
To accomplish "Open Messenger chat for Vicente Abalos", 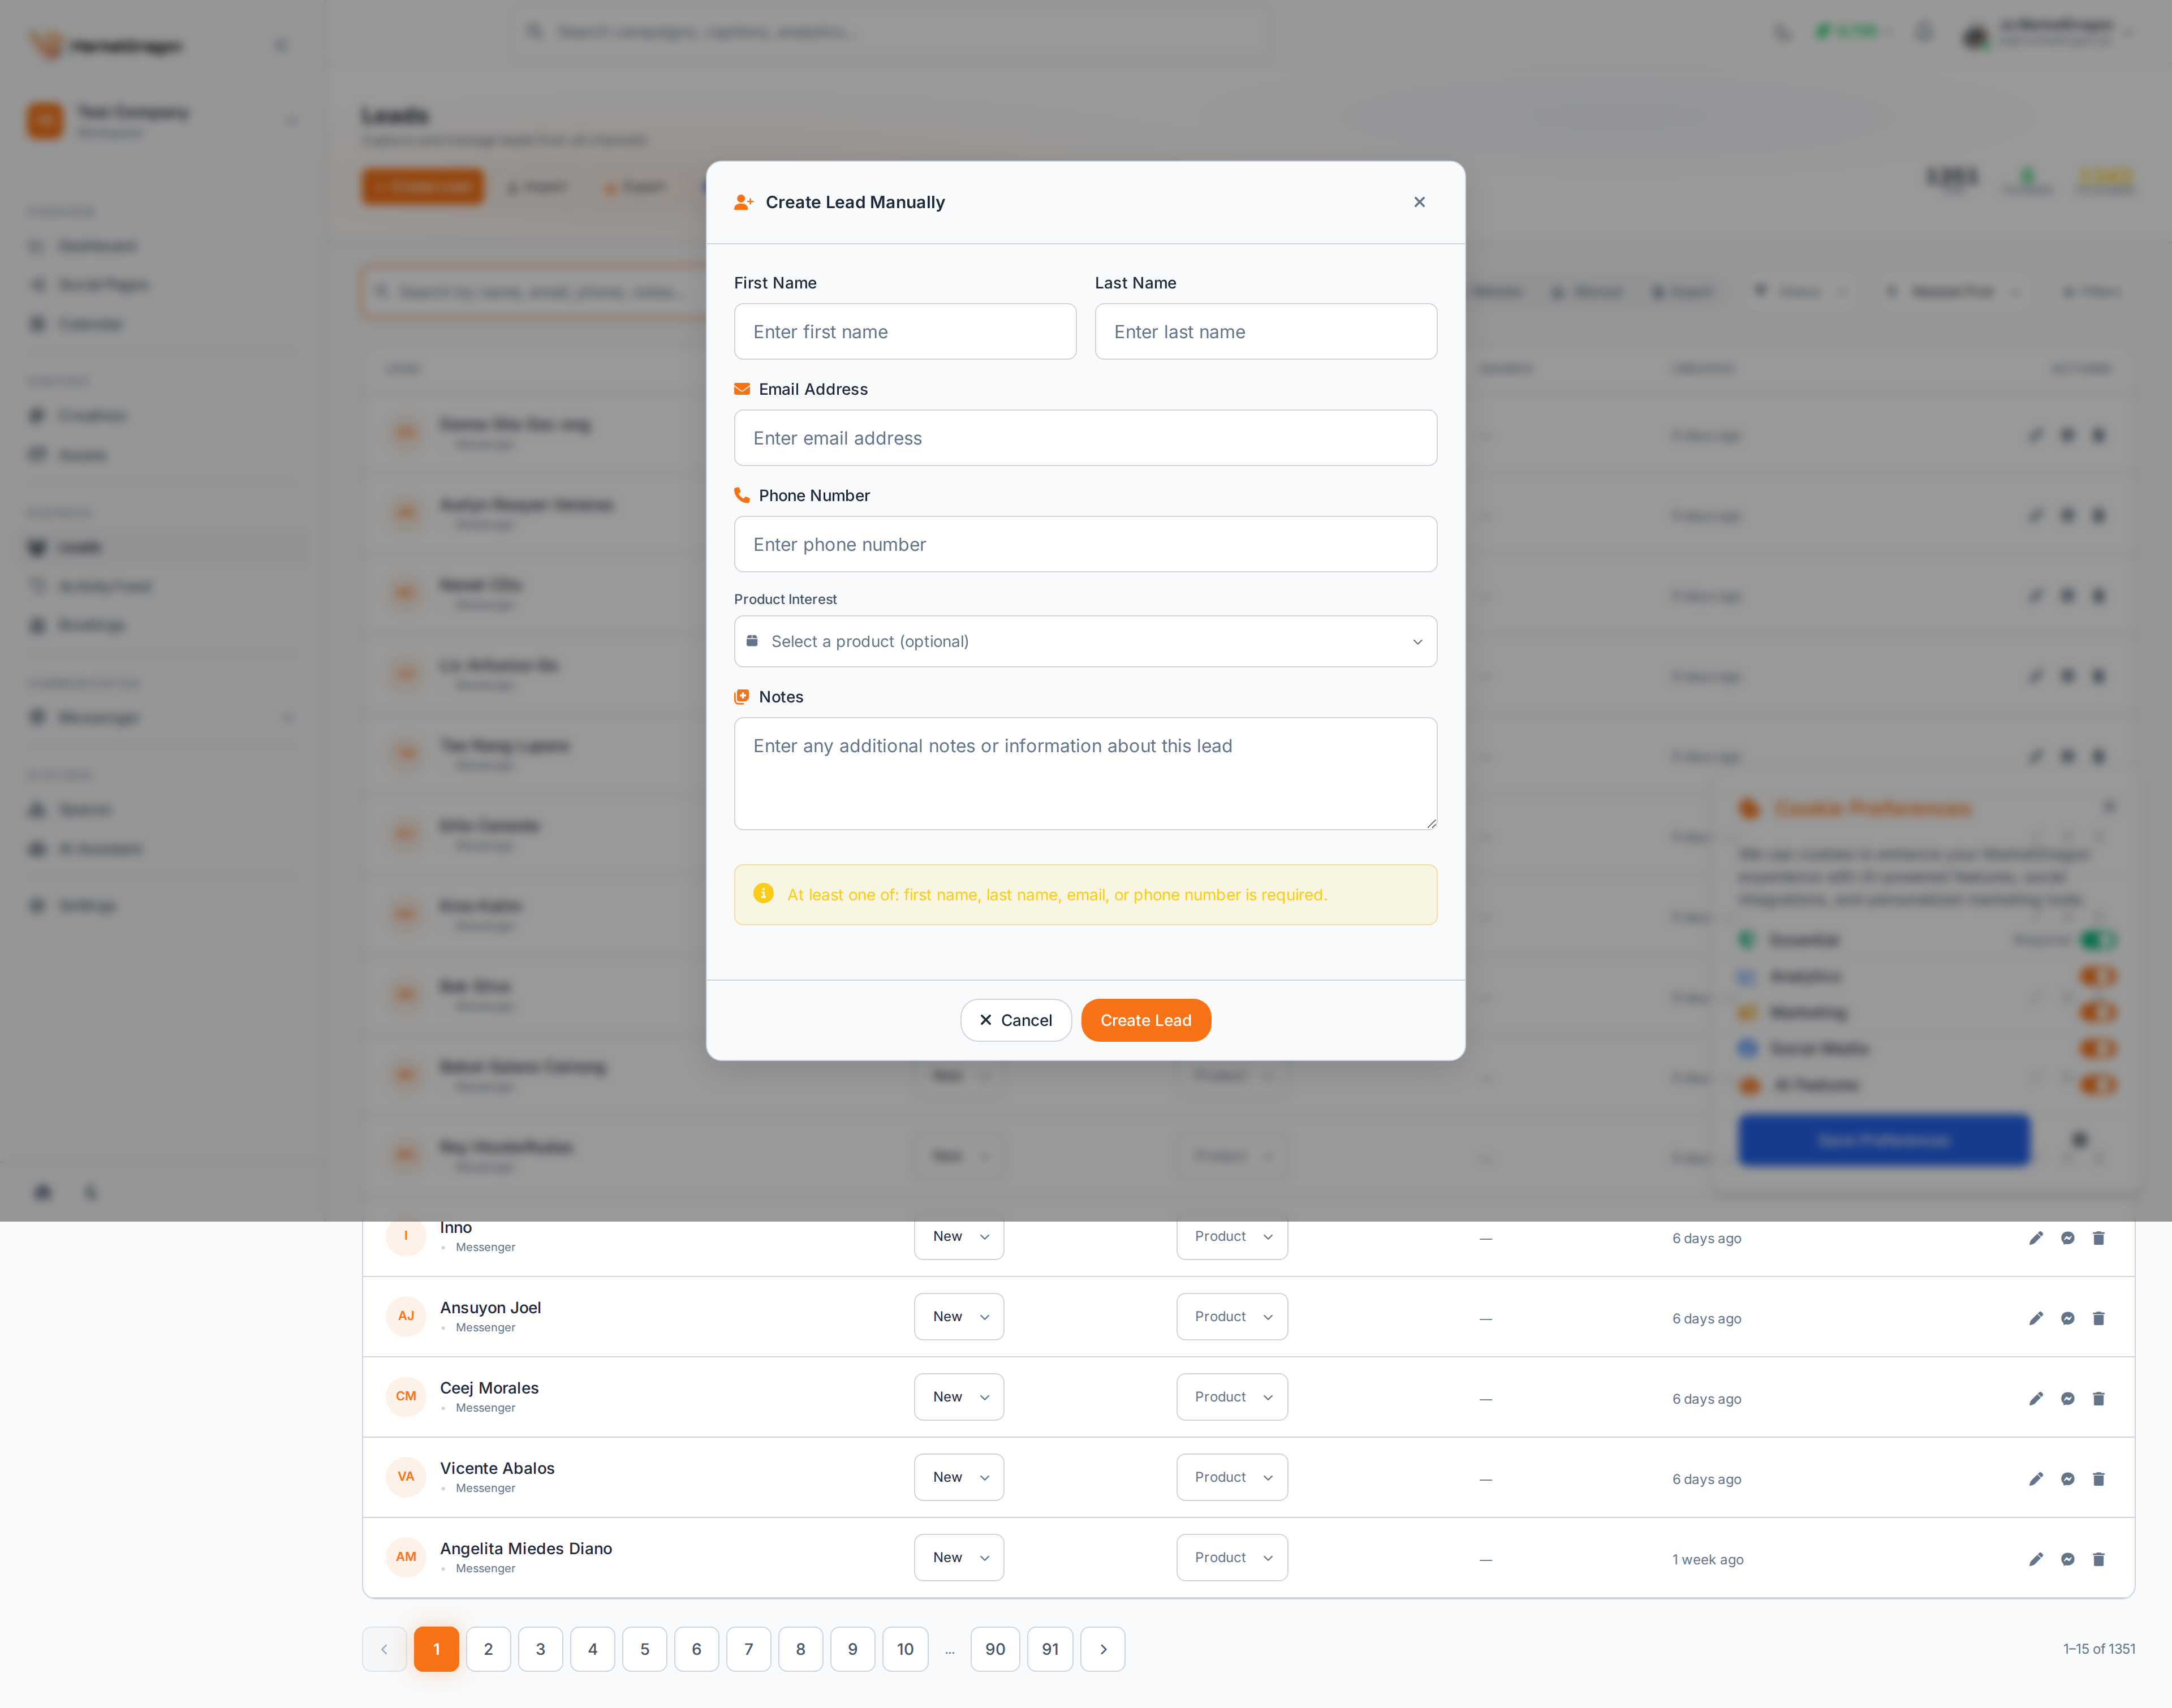I will 2067,1478.
